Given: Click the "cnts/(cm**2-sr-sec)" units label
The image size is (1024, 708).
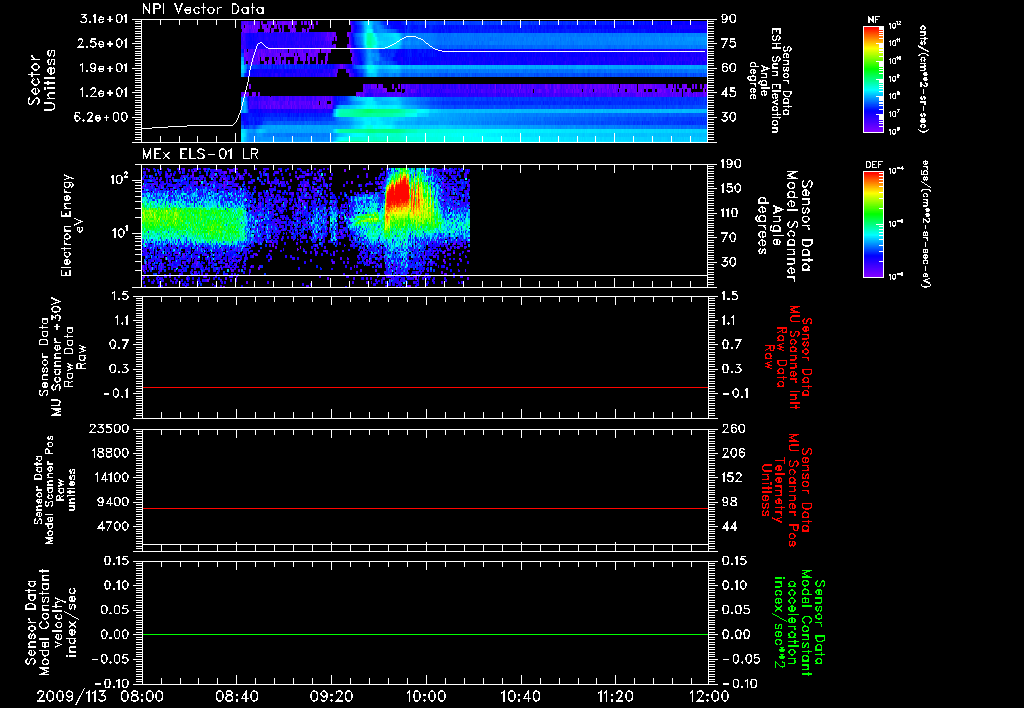Looking at the screenshot, I should click(x=923, y=78).
